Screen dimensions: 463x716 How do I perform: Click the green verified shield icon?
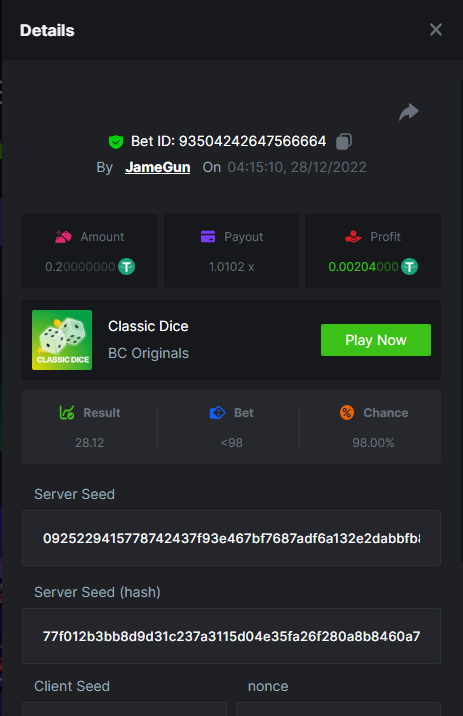coord(116,142)
